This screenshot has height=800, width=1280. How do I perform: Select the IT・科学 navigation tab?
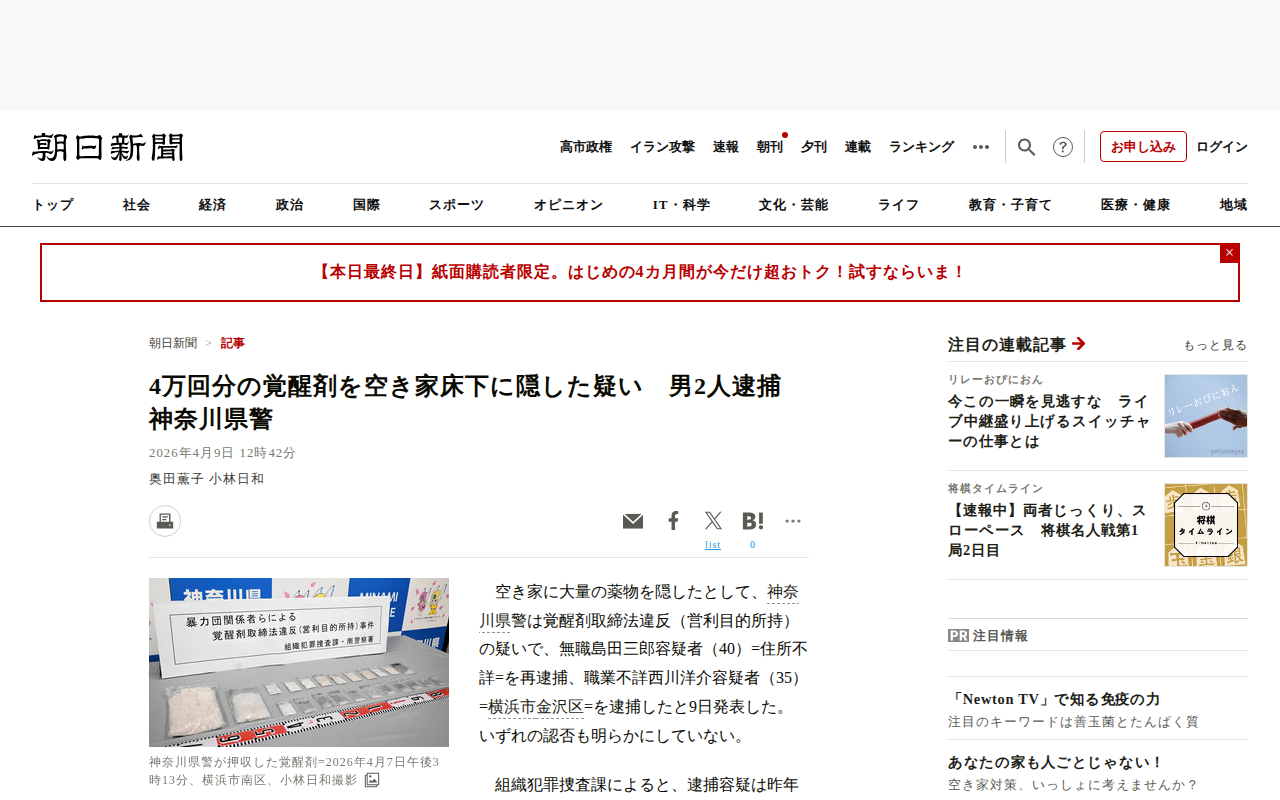681,205
